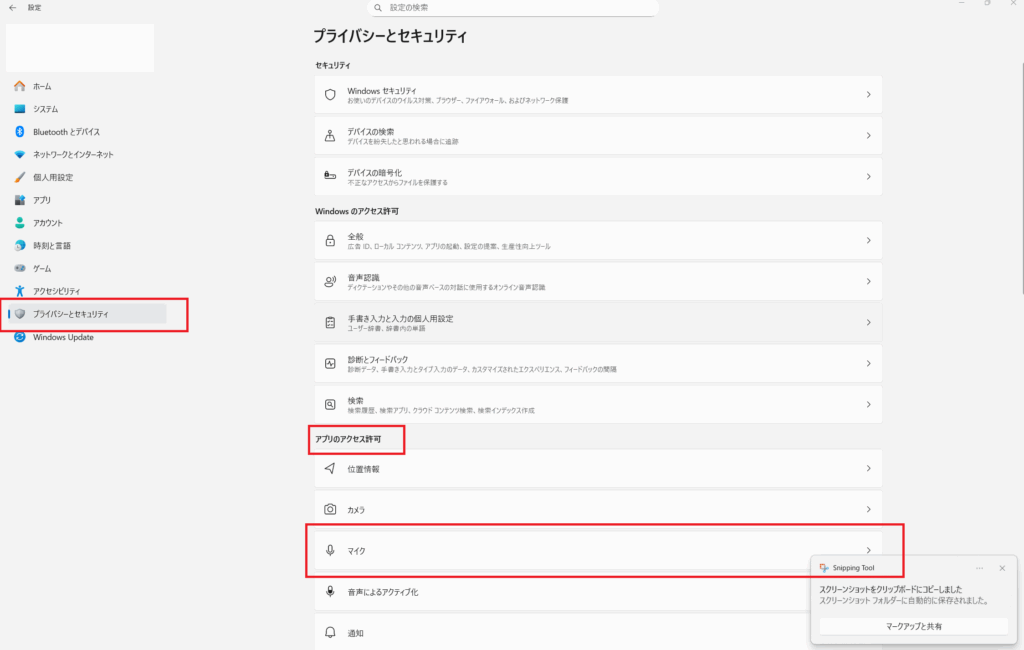Click the 診断とフィードバック chart icon

[x=330, y=363]
